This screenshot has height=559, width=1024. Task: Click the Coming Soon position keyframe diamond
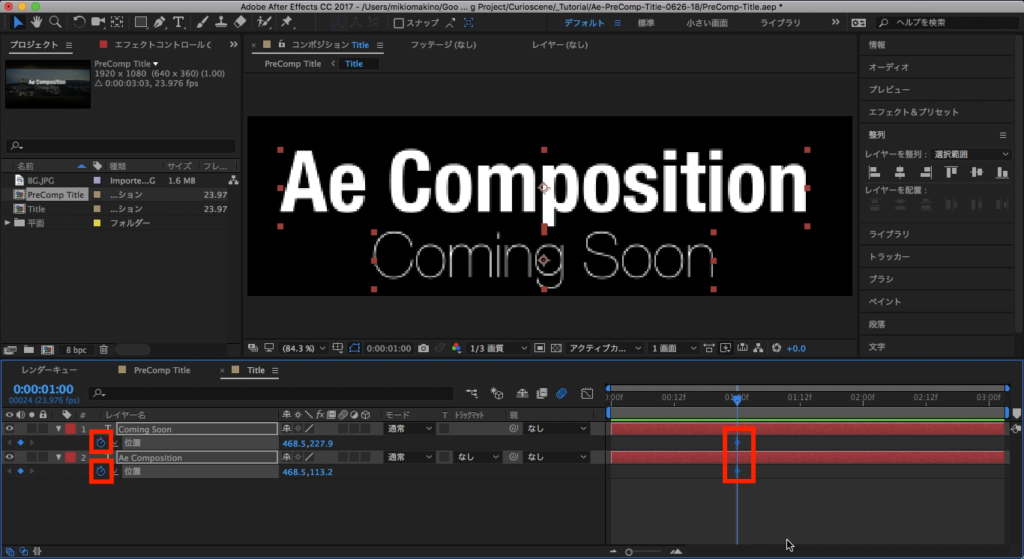click(737, 443)
